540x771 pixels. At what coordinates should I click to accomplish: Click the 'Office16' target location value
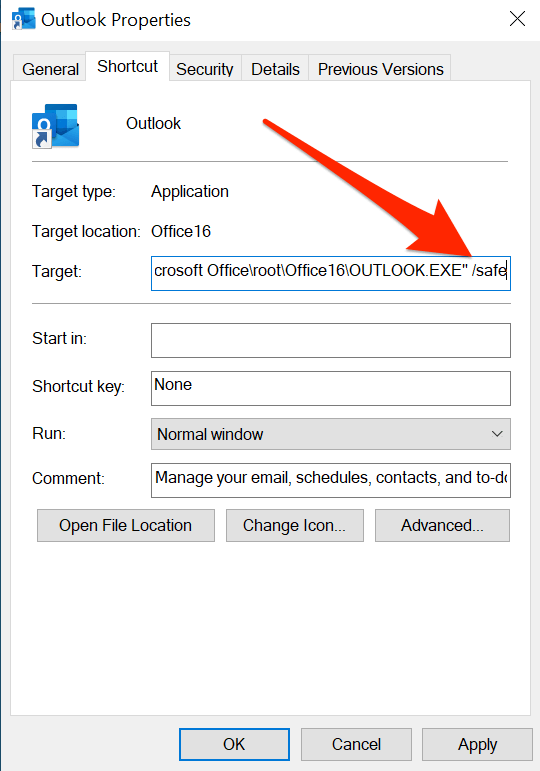(180, 231)
